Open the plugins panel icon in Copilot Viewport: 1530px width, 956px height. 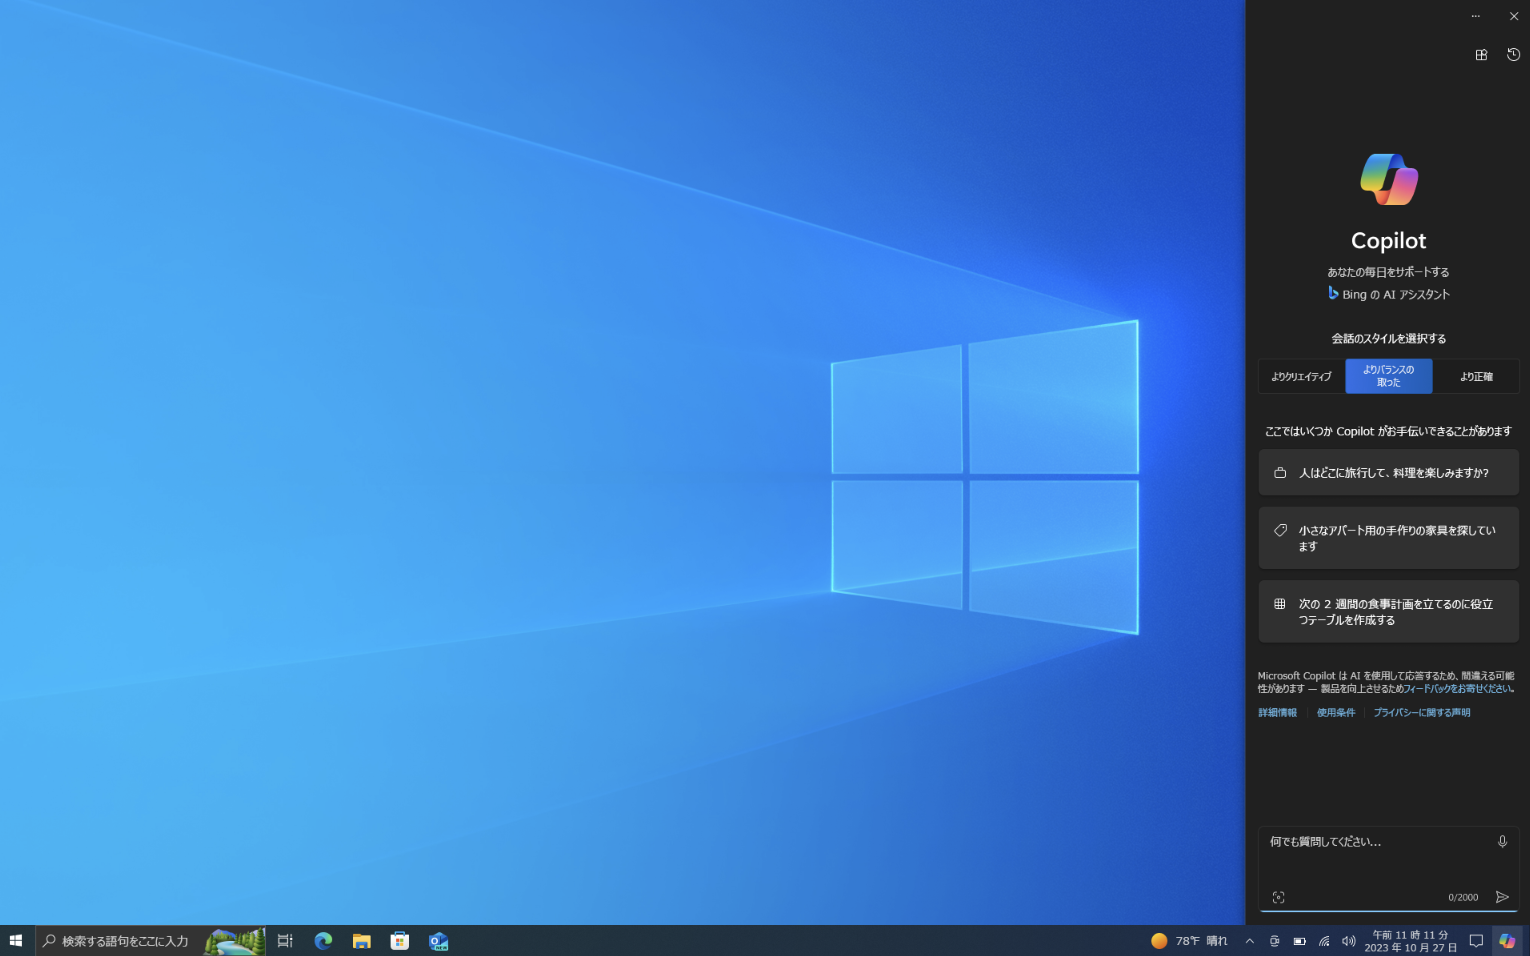coord(1481,55)
